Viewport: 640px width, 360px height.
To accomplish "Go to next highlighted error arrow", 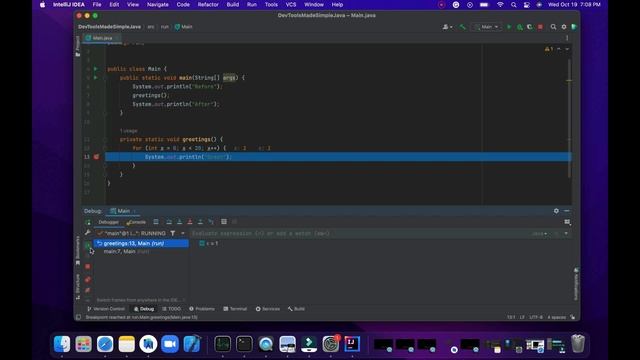I will pos(567,49).
